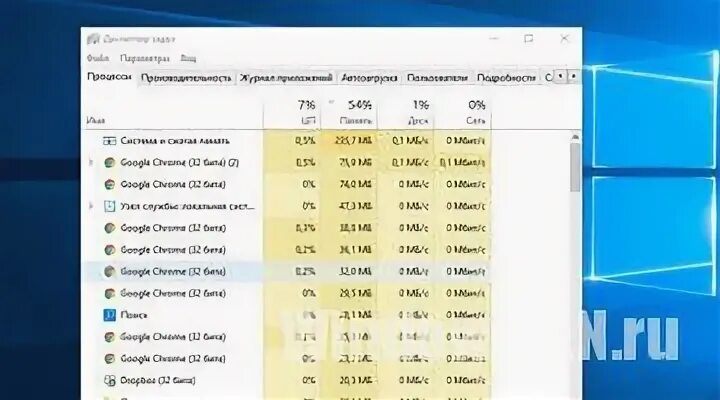Click the right tab-scroll arrow
Image resolution: width=720 pixels, height=400 pixels.
pos(573,76)
